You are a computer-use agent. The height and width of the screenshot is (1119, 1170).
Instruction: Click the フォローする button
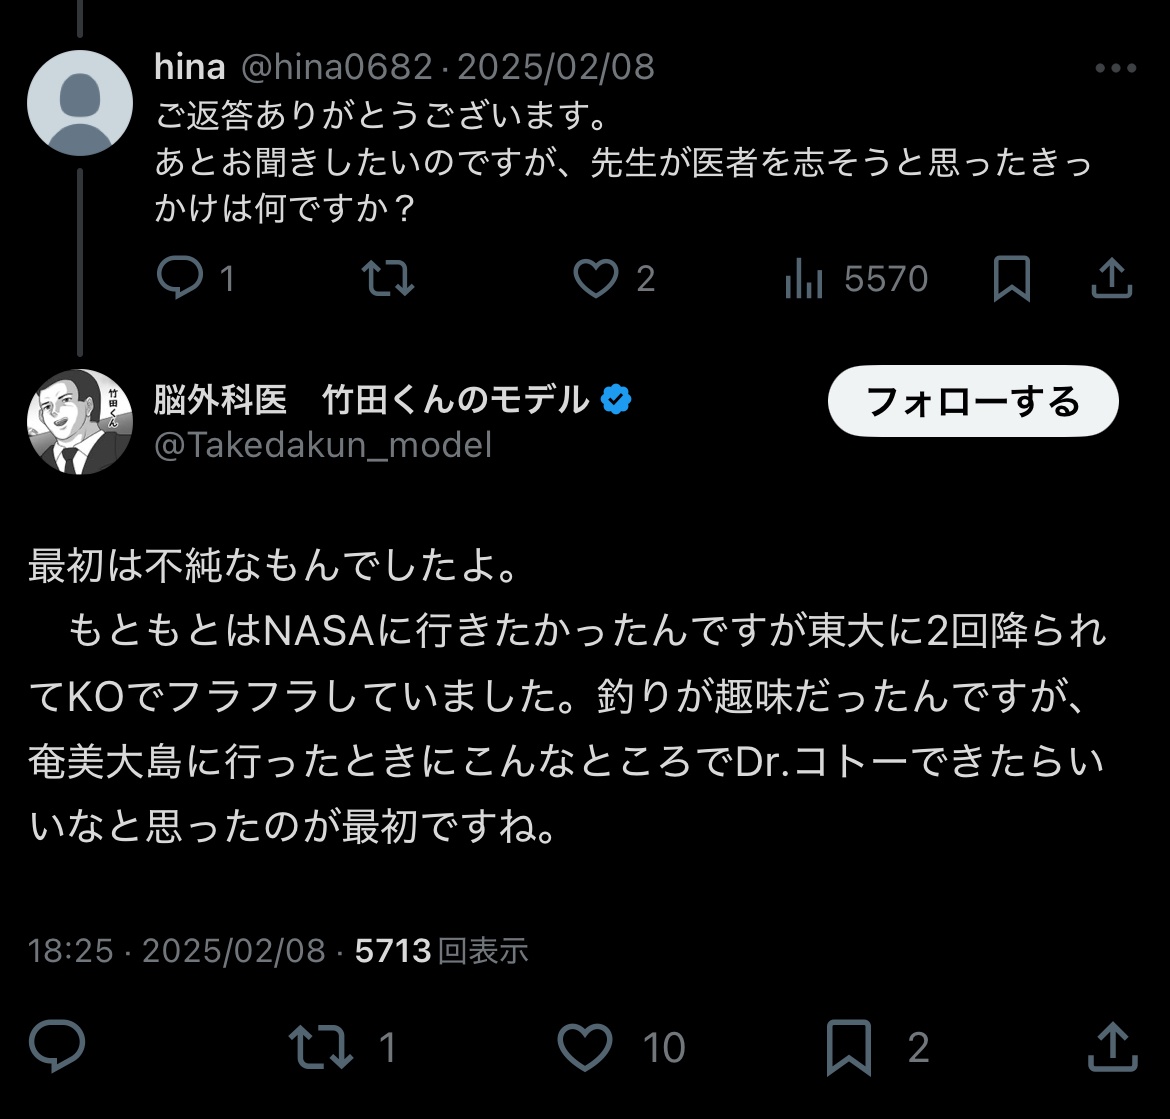972,401
